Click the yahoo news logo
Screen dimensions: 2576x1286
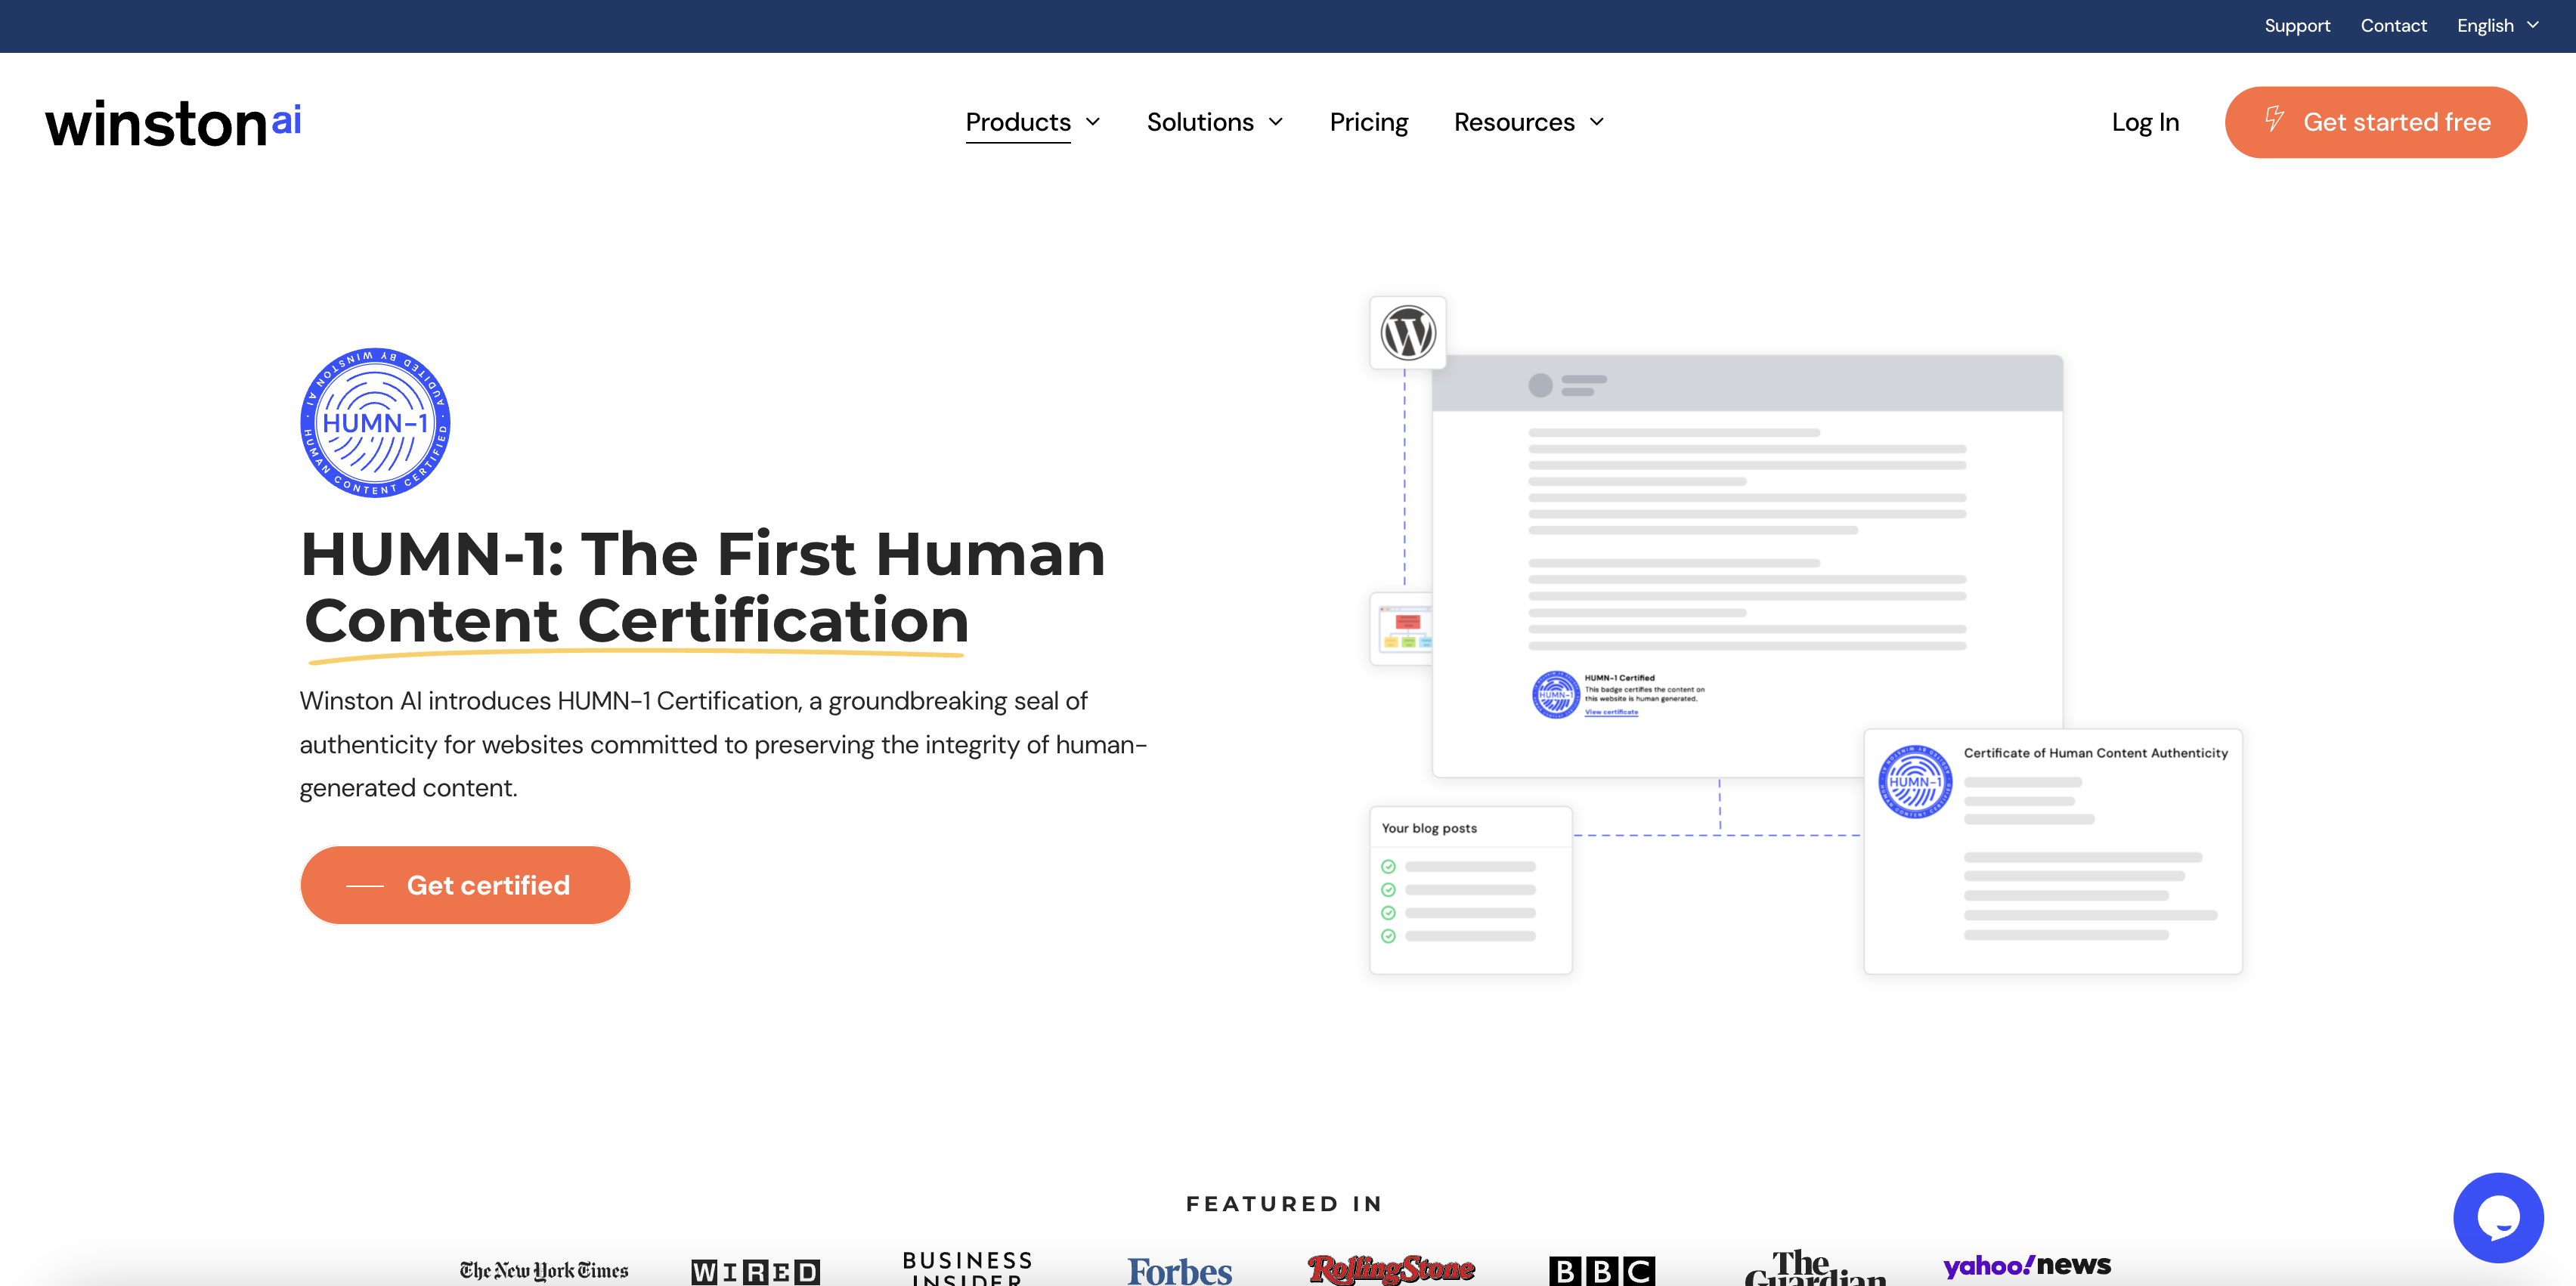point(2026,1265)
